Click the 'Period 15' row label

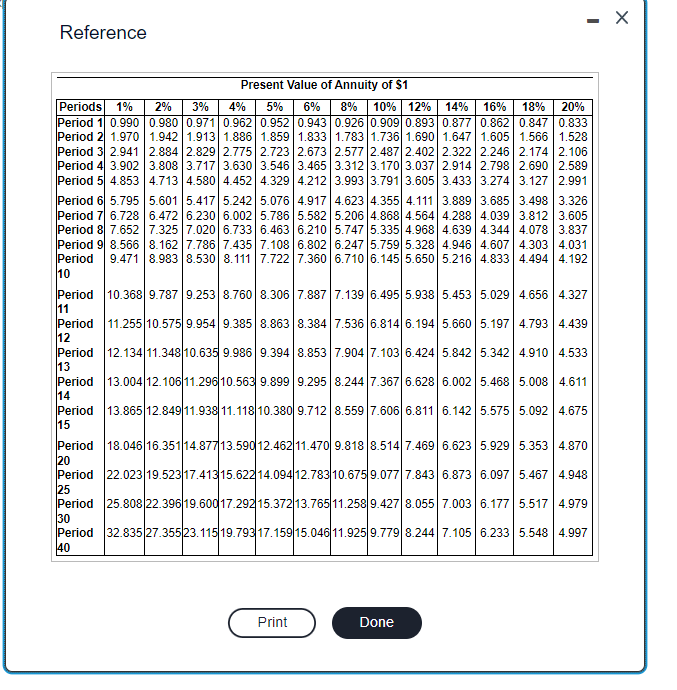point(75,418)
